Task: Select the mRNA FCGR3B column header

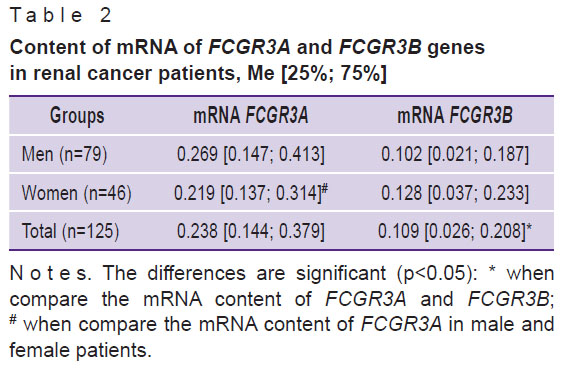Action: click(x=455, y=116)
